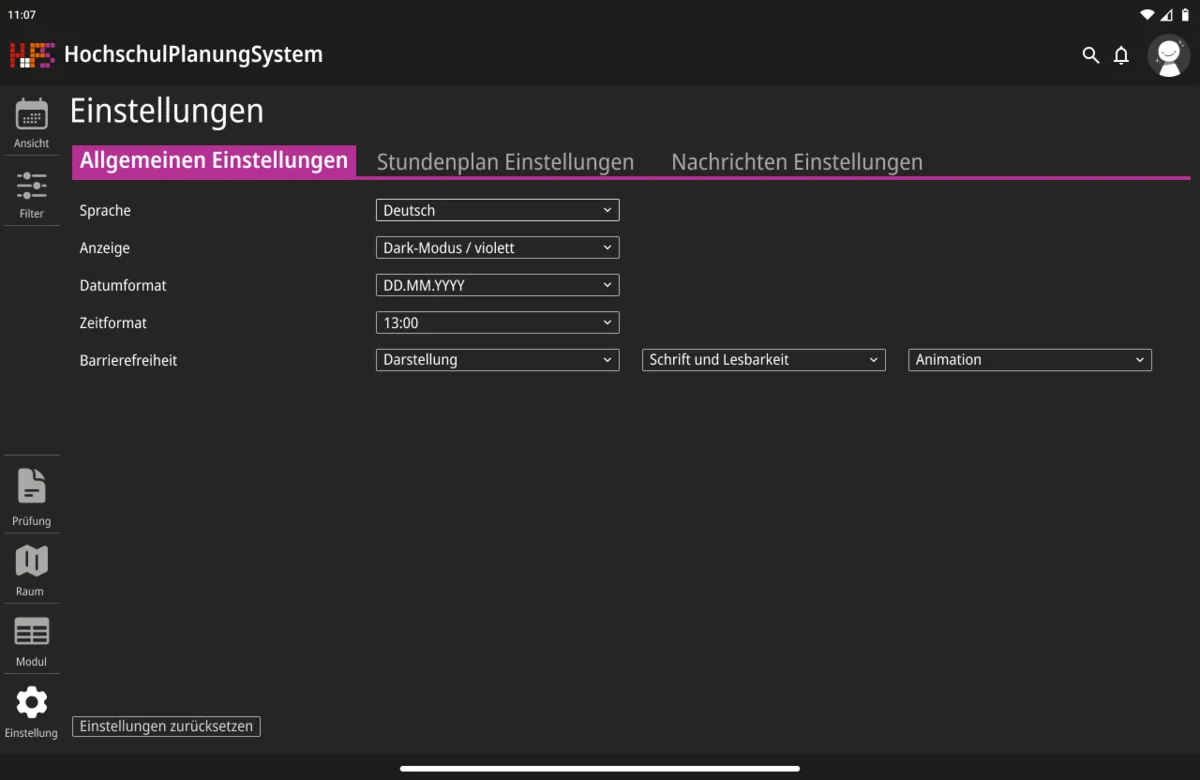Open the Prüfung document icon

pyautogui.click(x=31, y=487)
